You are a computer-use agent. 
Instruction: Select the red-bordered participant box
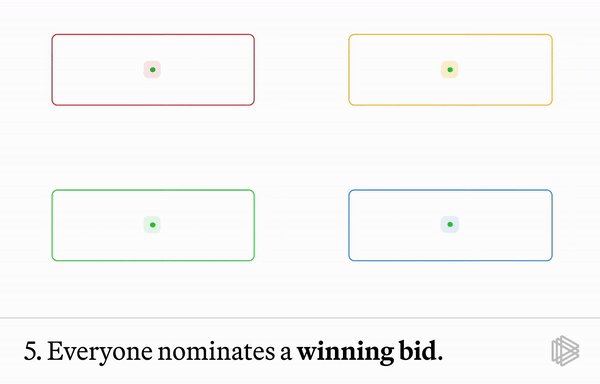pos(153,70)
